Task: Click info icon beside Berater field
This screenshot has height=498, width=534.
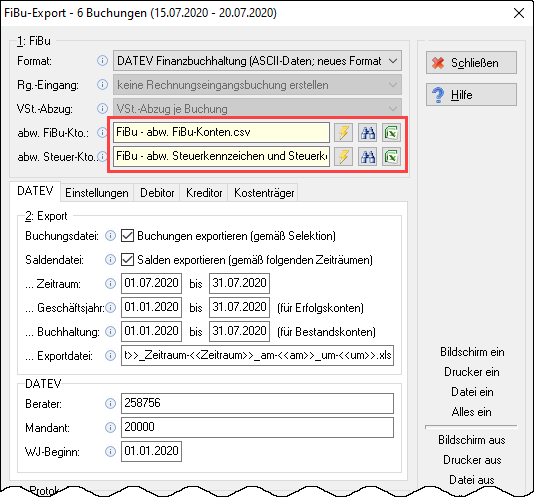Action: click(x=110, y=404)
